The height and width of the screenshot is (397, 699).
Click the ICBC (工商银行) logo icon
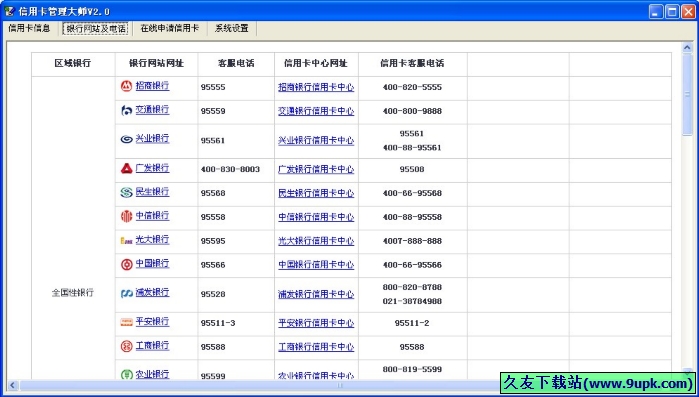point(127,346)
